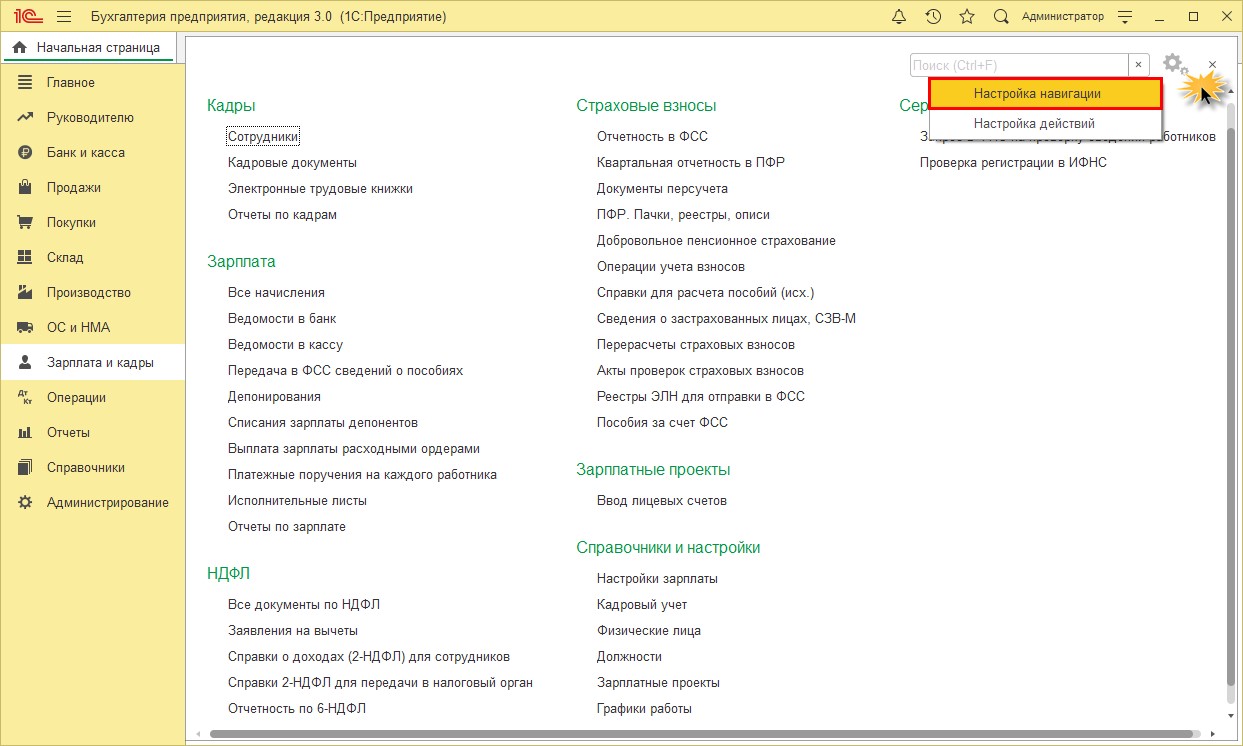Clear the search field with the x button

pyautogui.click(x=1138, y=65)
